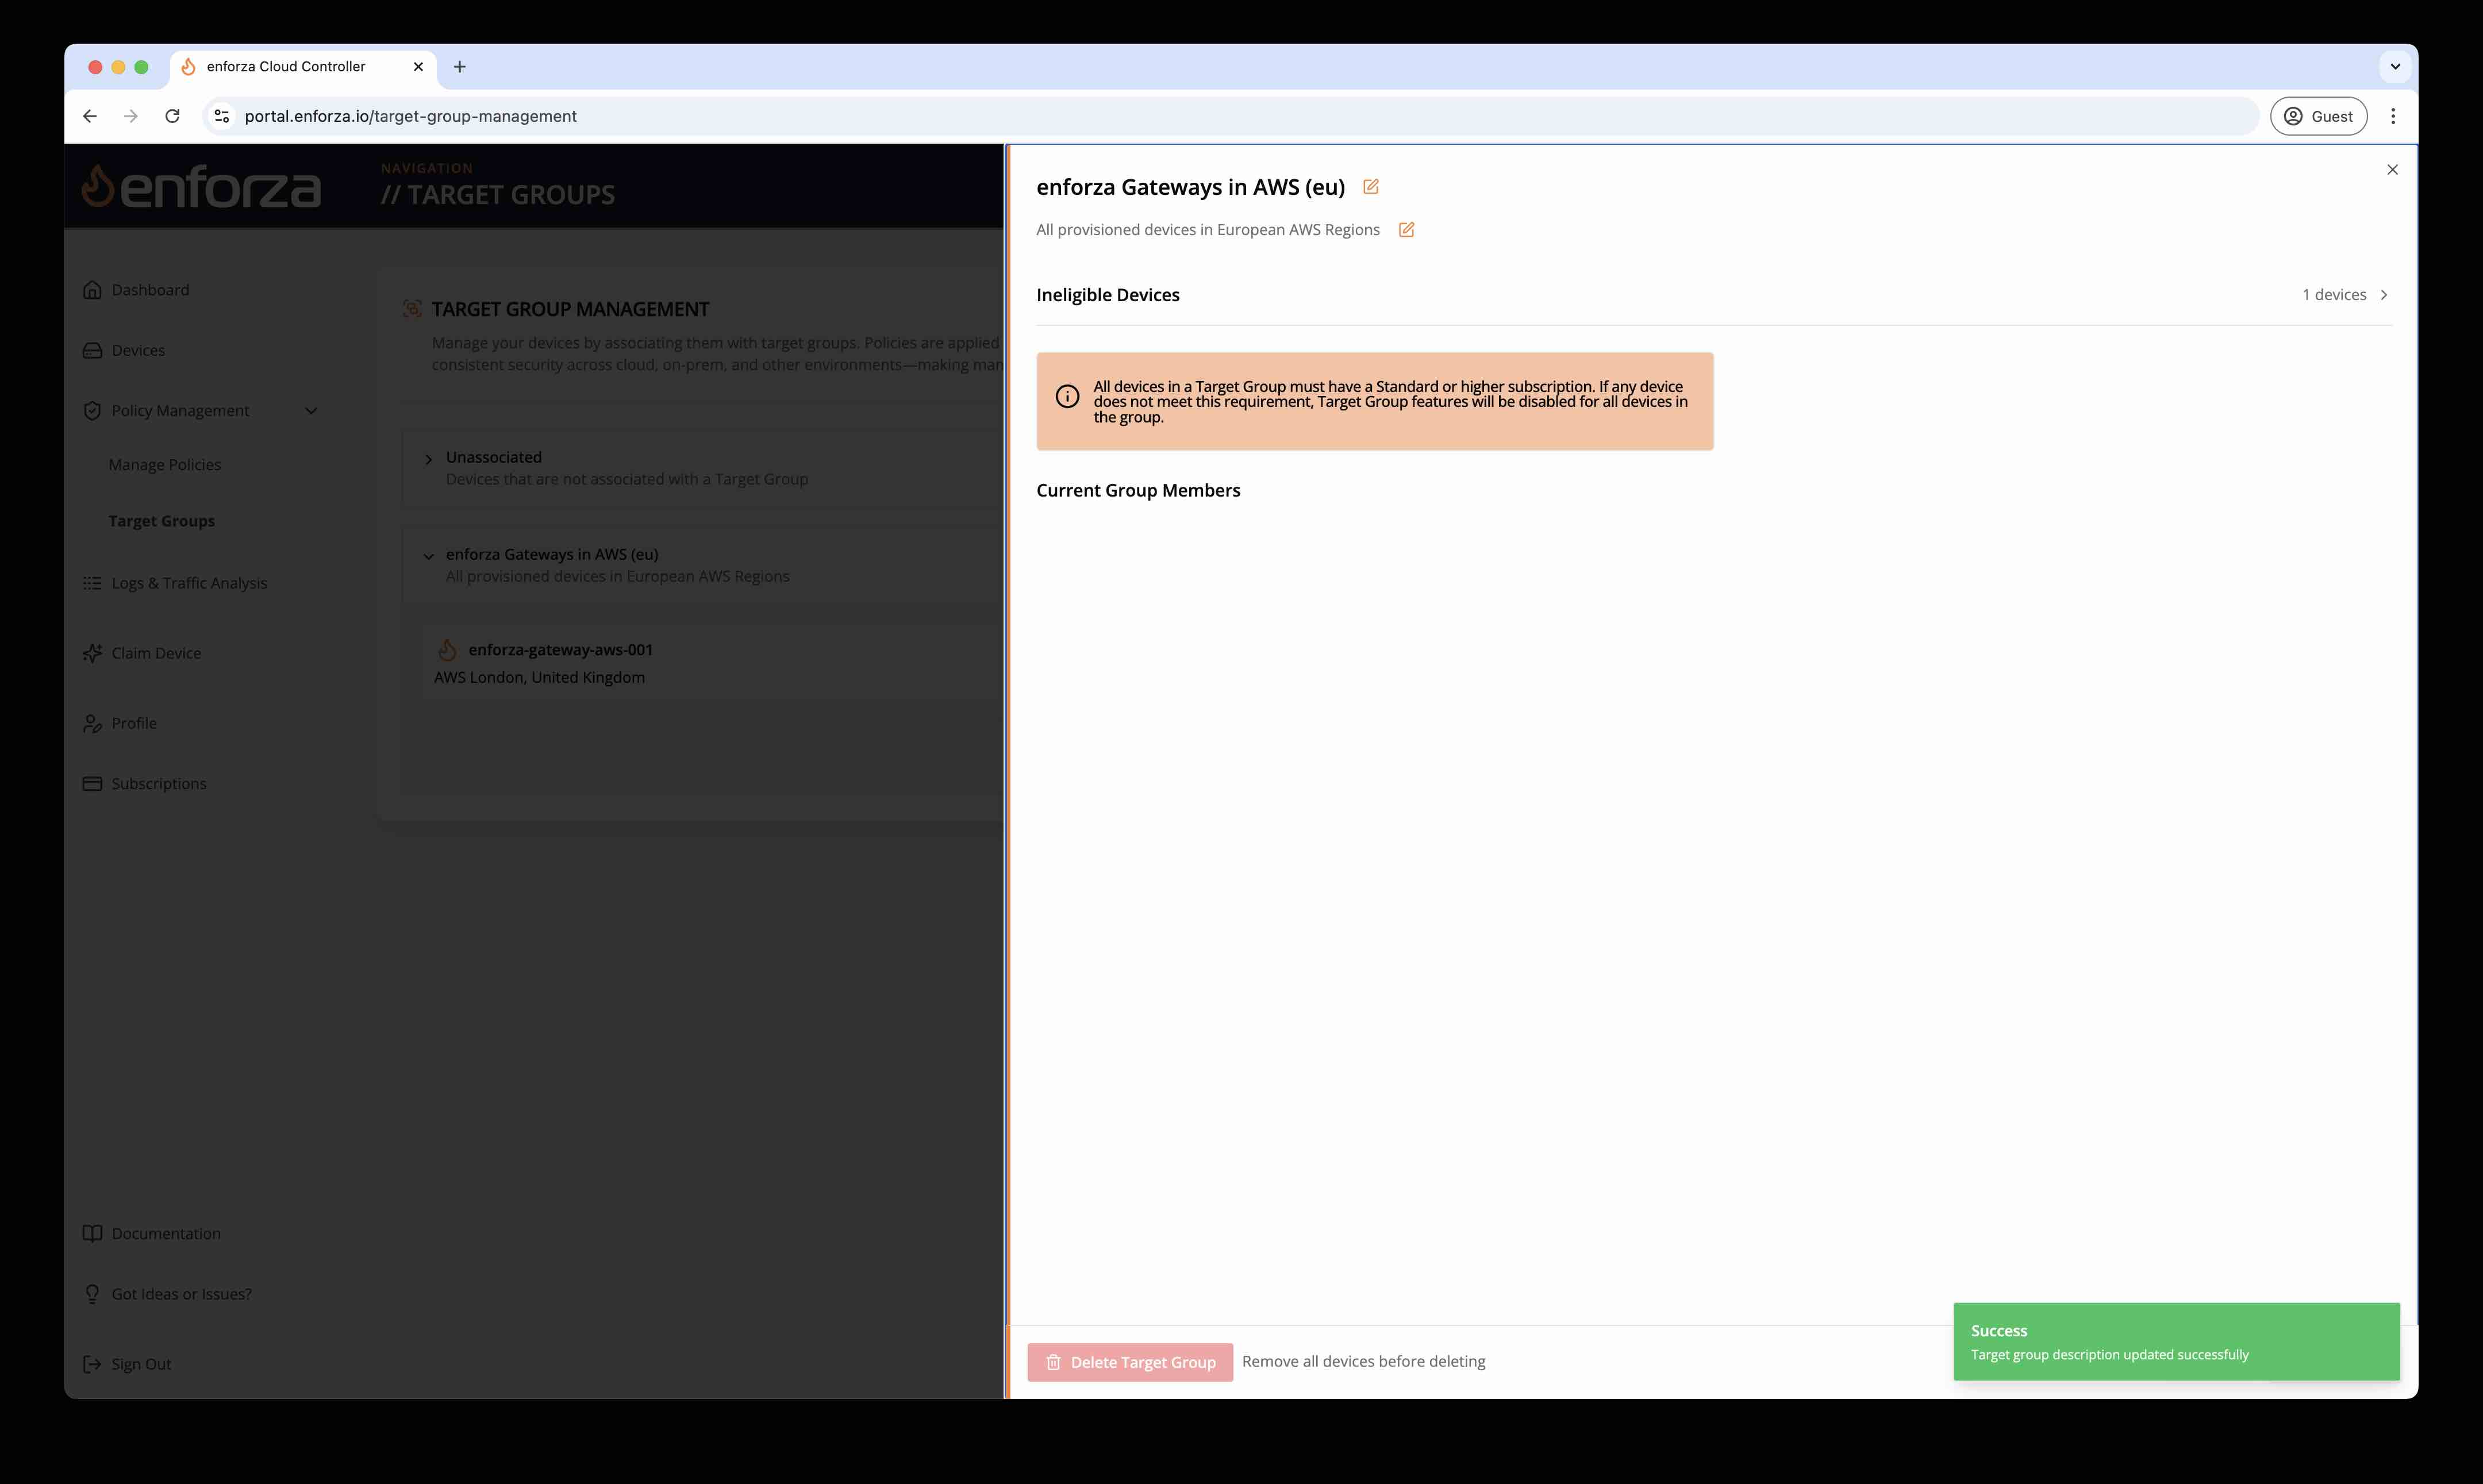2483x1484 pixels.
Task: Click Got Ideas or Issues lightbulb icon
Action: click(92, 1294)
